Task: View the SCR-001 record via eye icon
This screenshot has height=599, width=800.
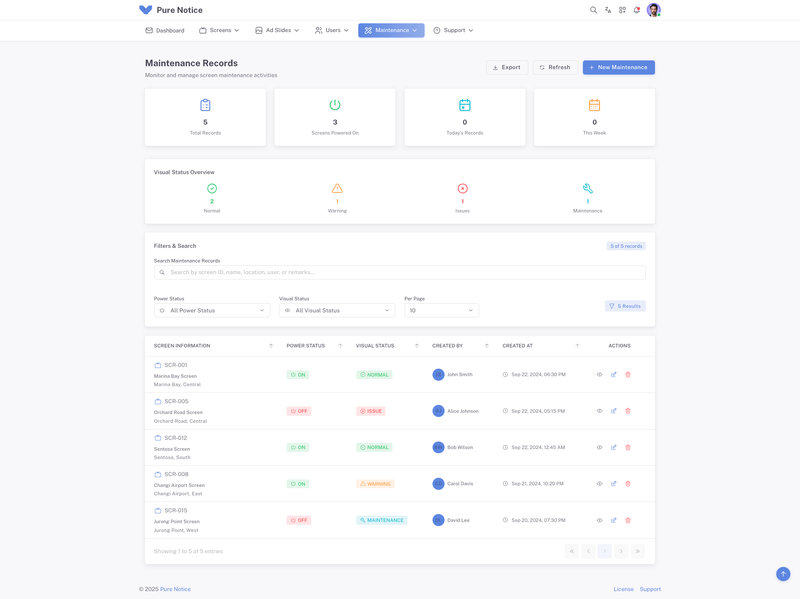Action: coord(600,375)
